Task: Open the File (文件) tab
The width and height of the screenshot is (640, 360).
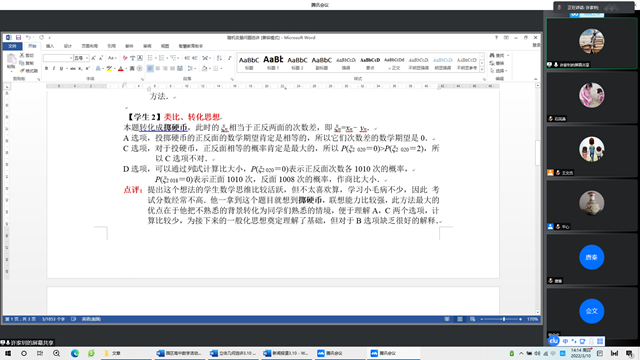Action: pyautogui.click(x=12, y=46)
